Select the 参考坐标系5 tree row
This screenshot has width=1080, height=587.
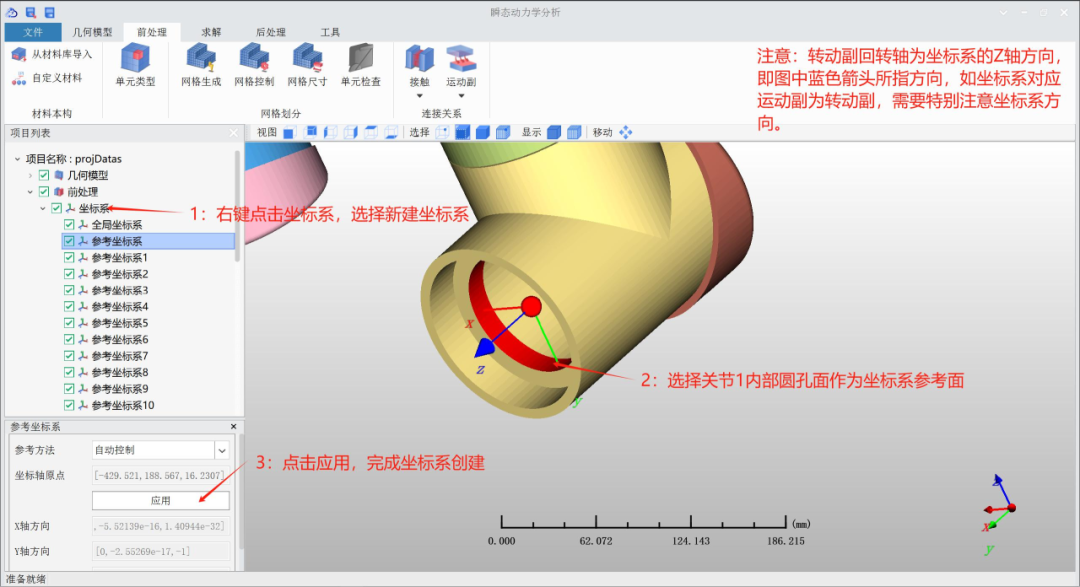(x=148, y=323)
